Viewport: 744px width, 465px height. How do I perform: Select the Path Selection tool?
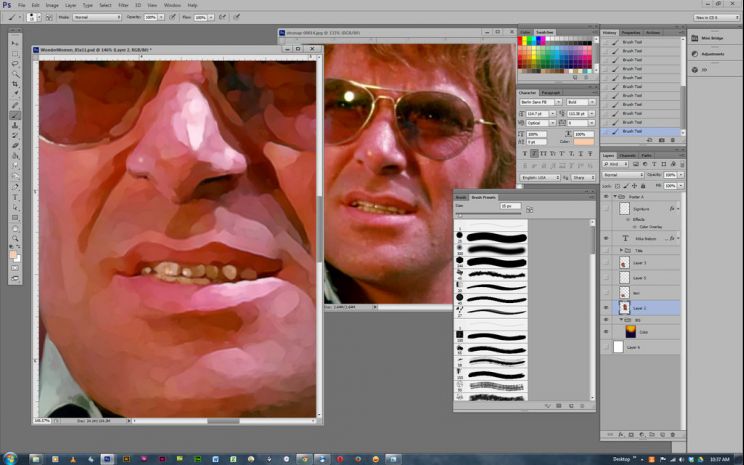pyautogui.click(x=15, y=207)
